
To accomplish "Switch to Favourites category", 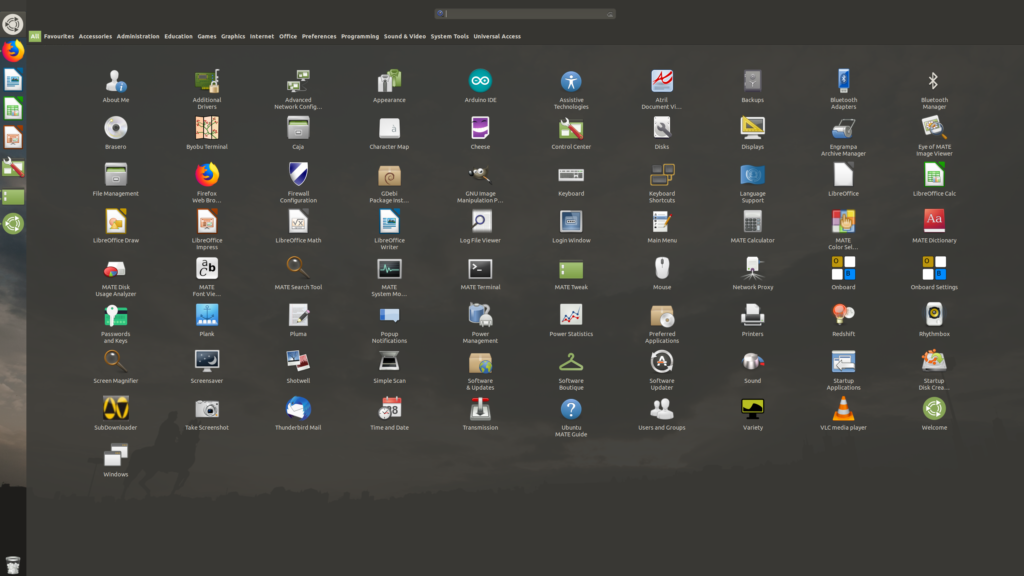I will [59, 37].
